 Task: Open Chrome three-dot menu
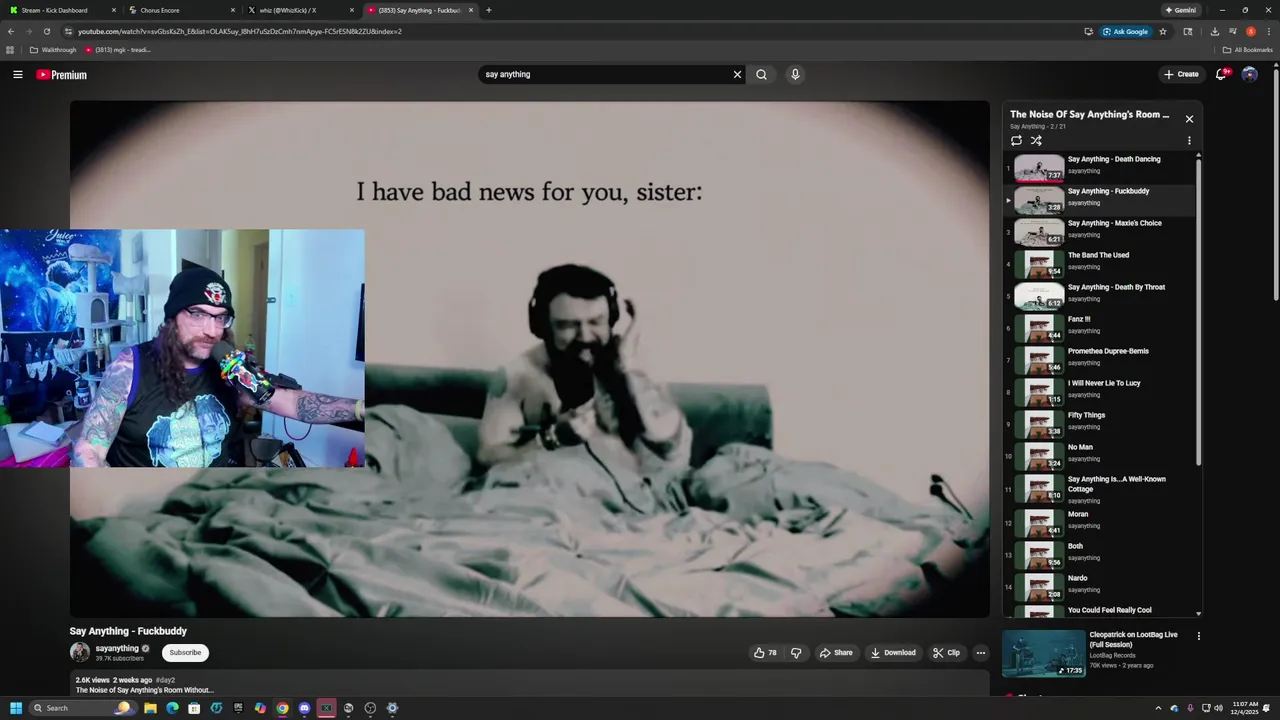point(1269,31)
